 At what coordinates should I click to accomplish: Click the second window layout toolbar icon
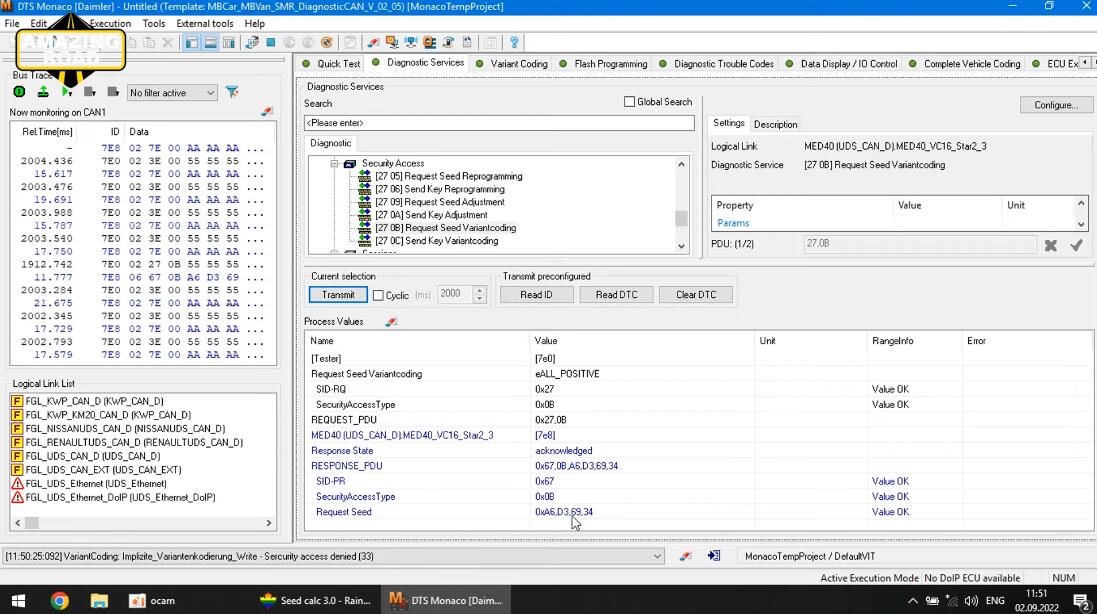coord(210,43)
